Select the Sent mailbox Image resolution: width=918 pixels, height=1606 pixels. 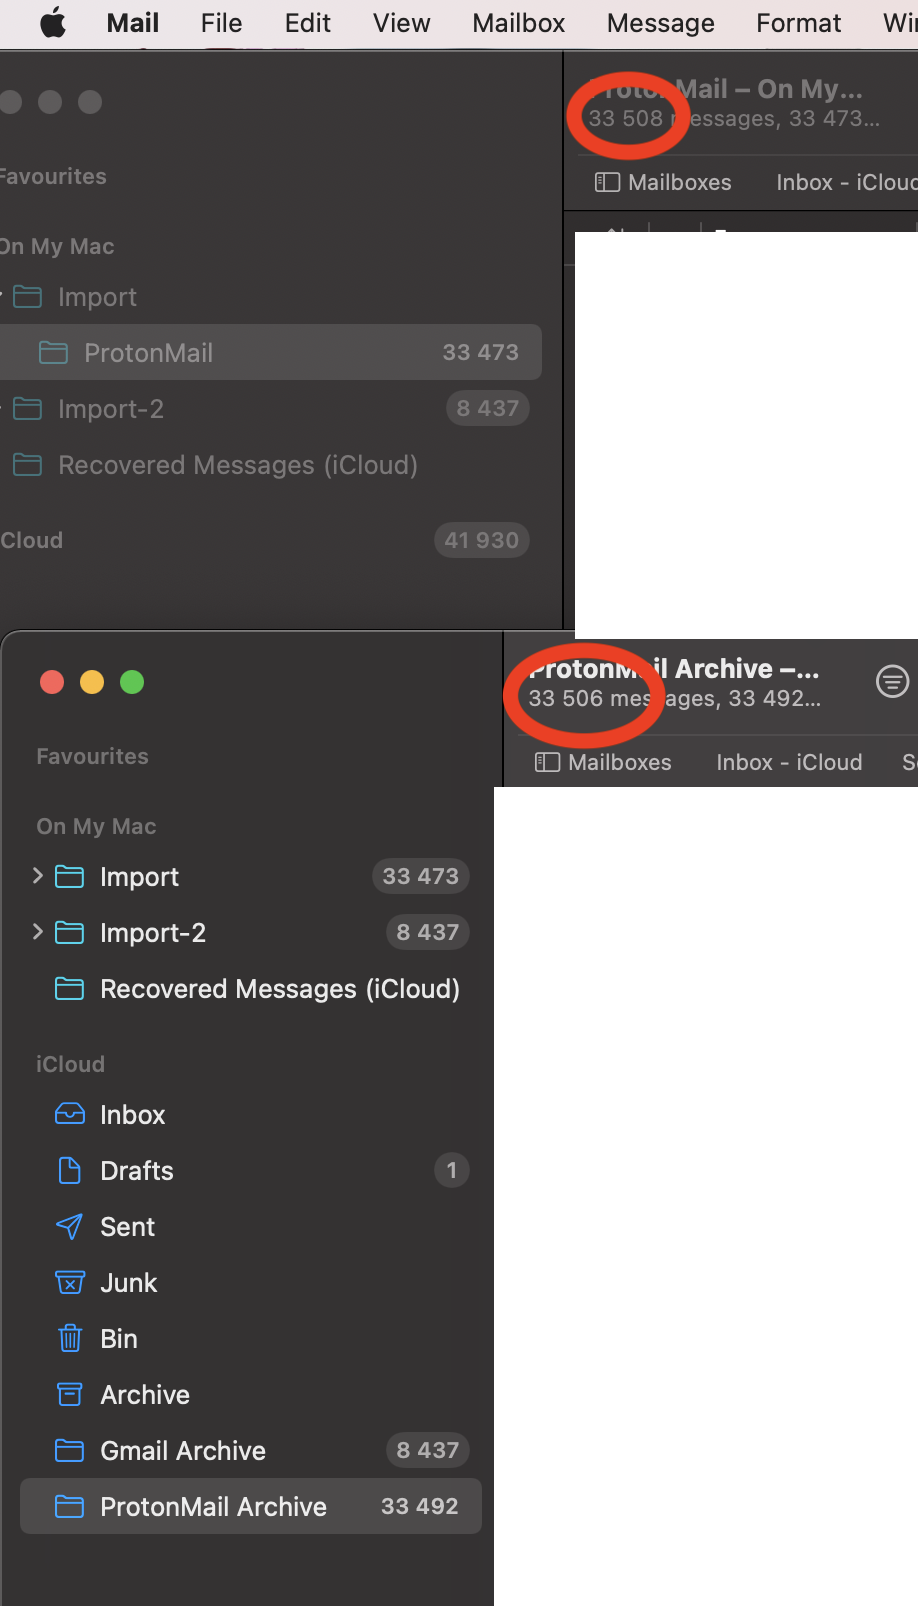tap(250, 1227)
